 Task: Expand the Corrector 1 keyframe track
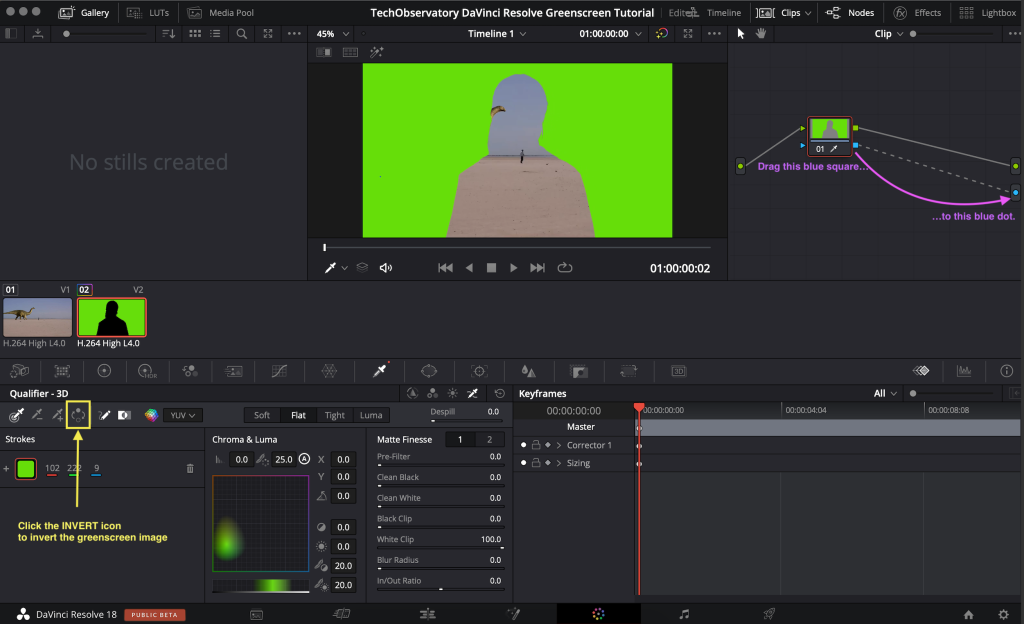click(560, 445)
